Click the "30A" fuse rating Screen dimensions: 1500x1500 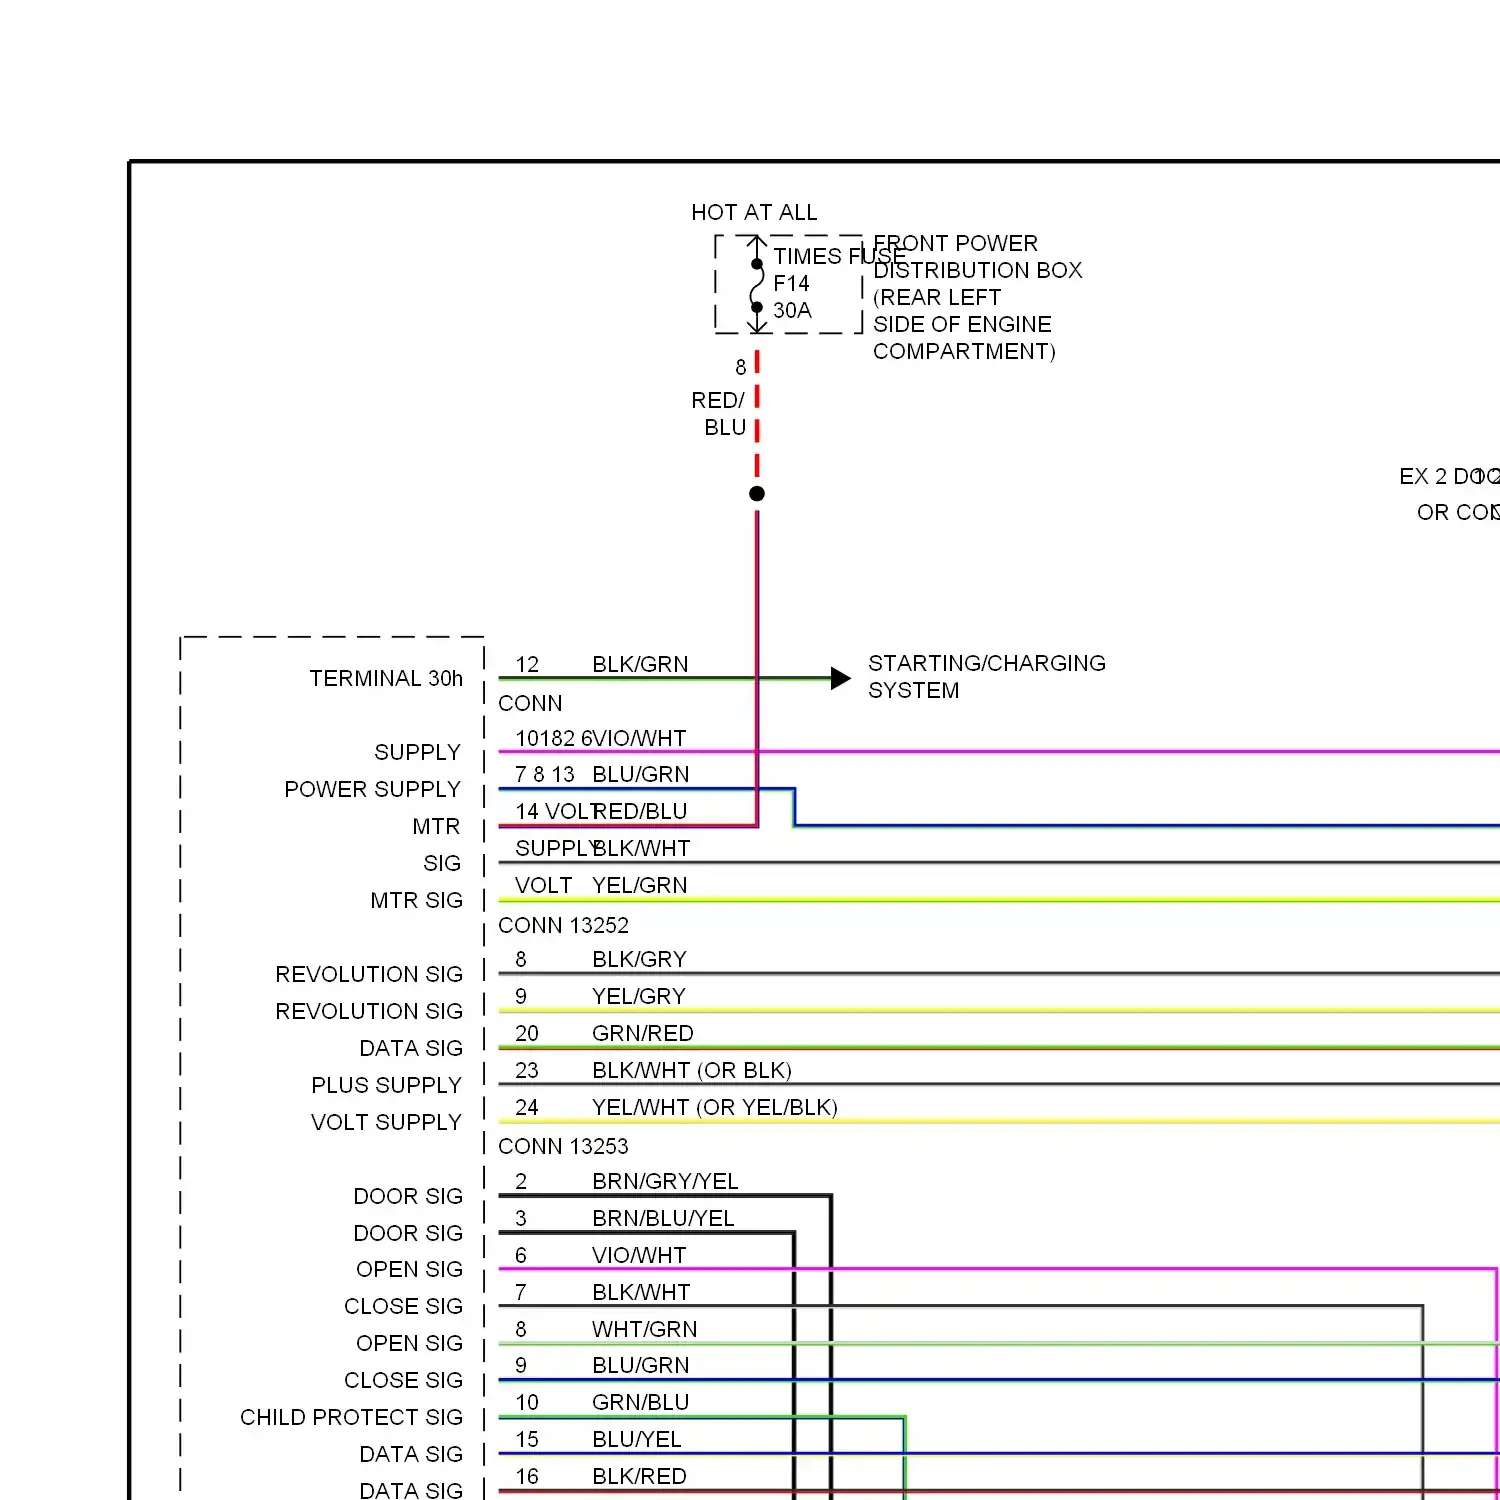click(792, 310)
